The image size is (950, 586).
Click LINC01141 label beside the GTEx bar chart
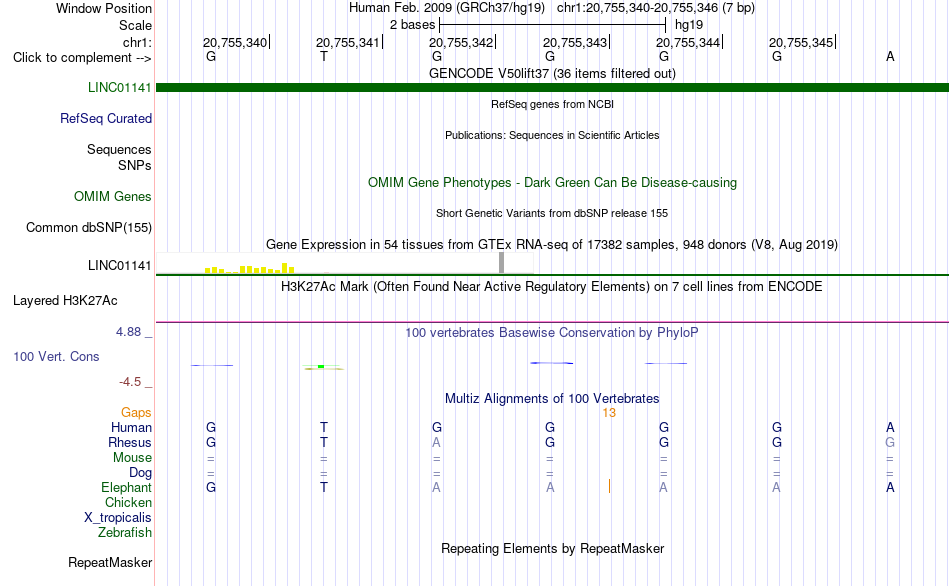pyautogui.click(x=119, y=265)
